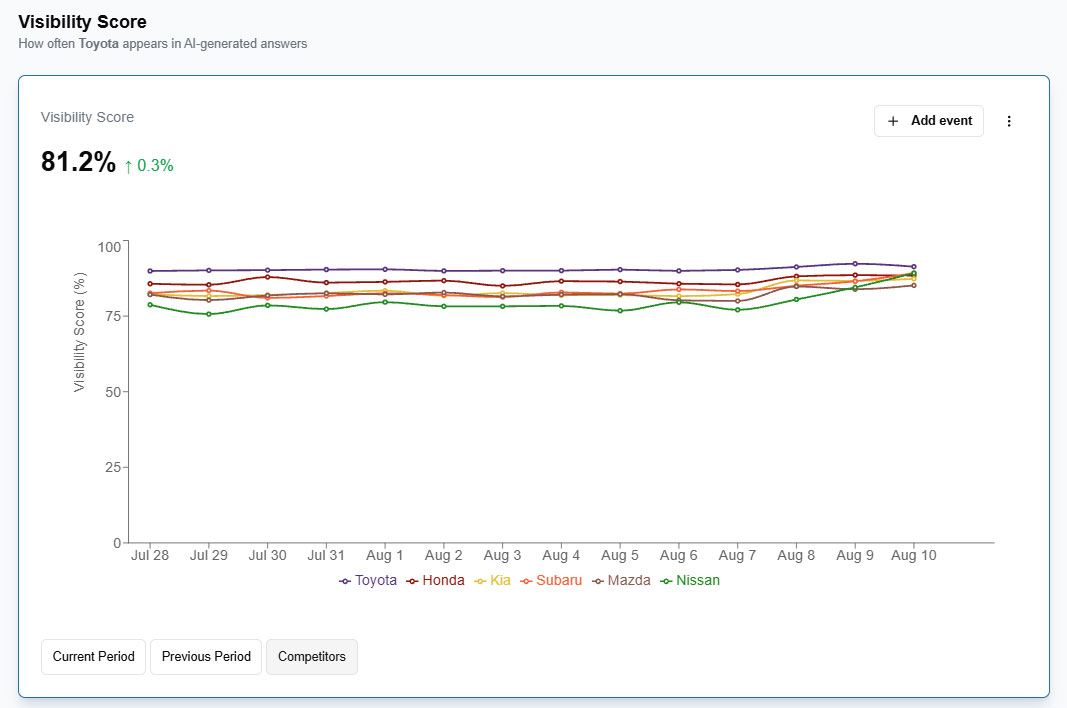Screen dimensions: 1067x708
Task: Click Toyota's Jul 28 data point
Action: [x=150, y=271]
